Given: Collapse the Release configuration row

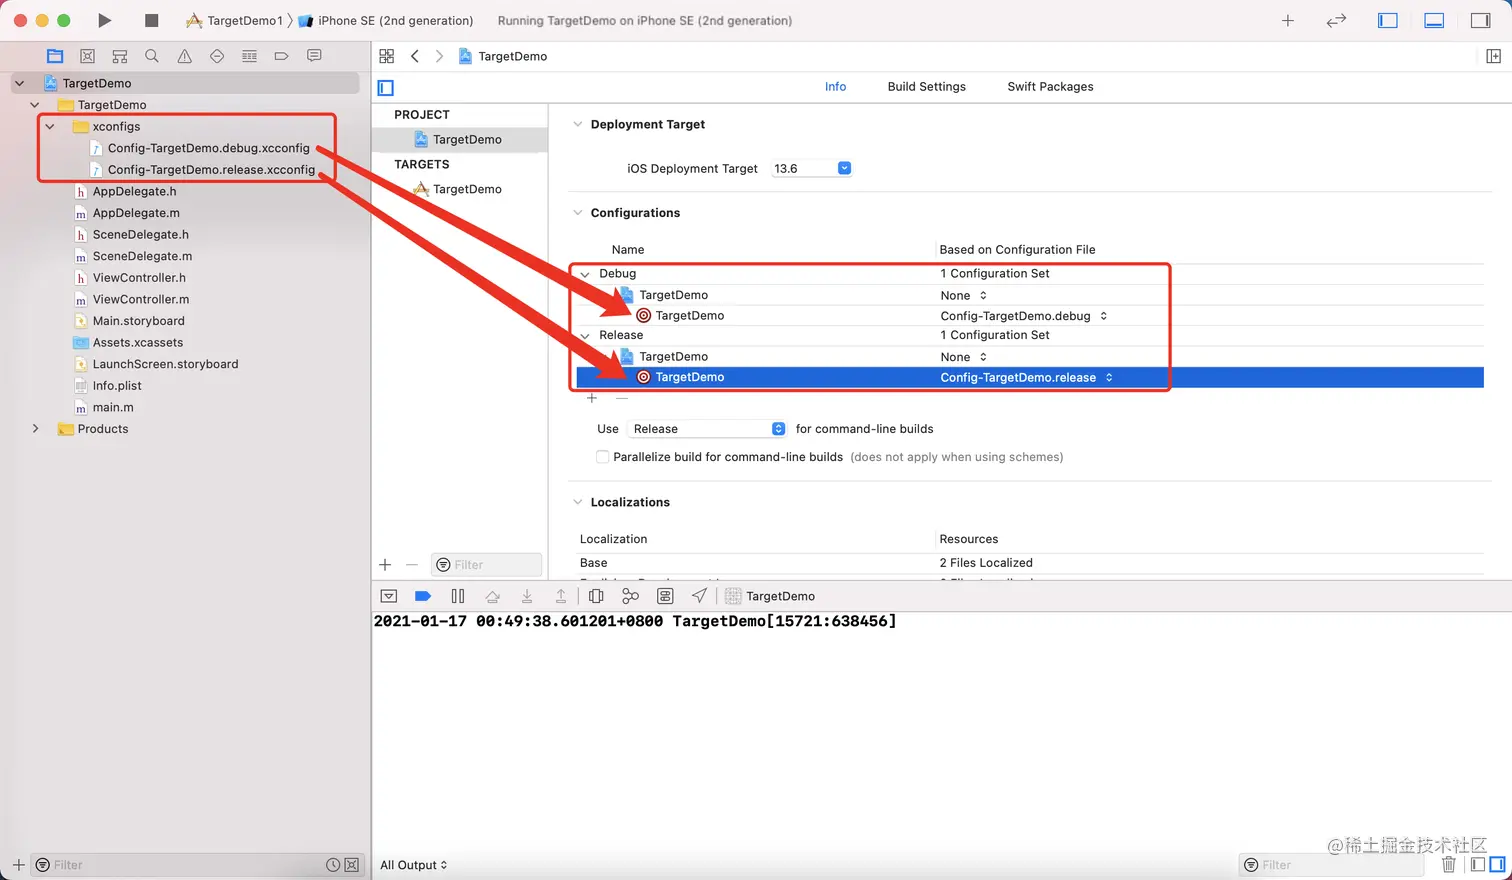Looking at the screenshot, I should [x=585, y=336].
